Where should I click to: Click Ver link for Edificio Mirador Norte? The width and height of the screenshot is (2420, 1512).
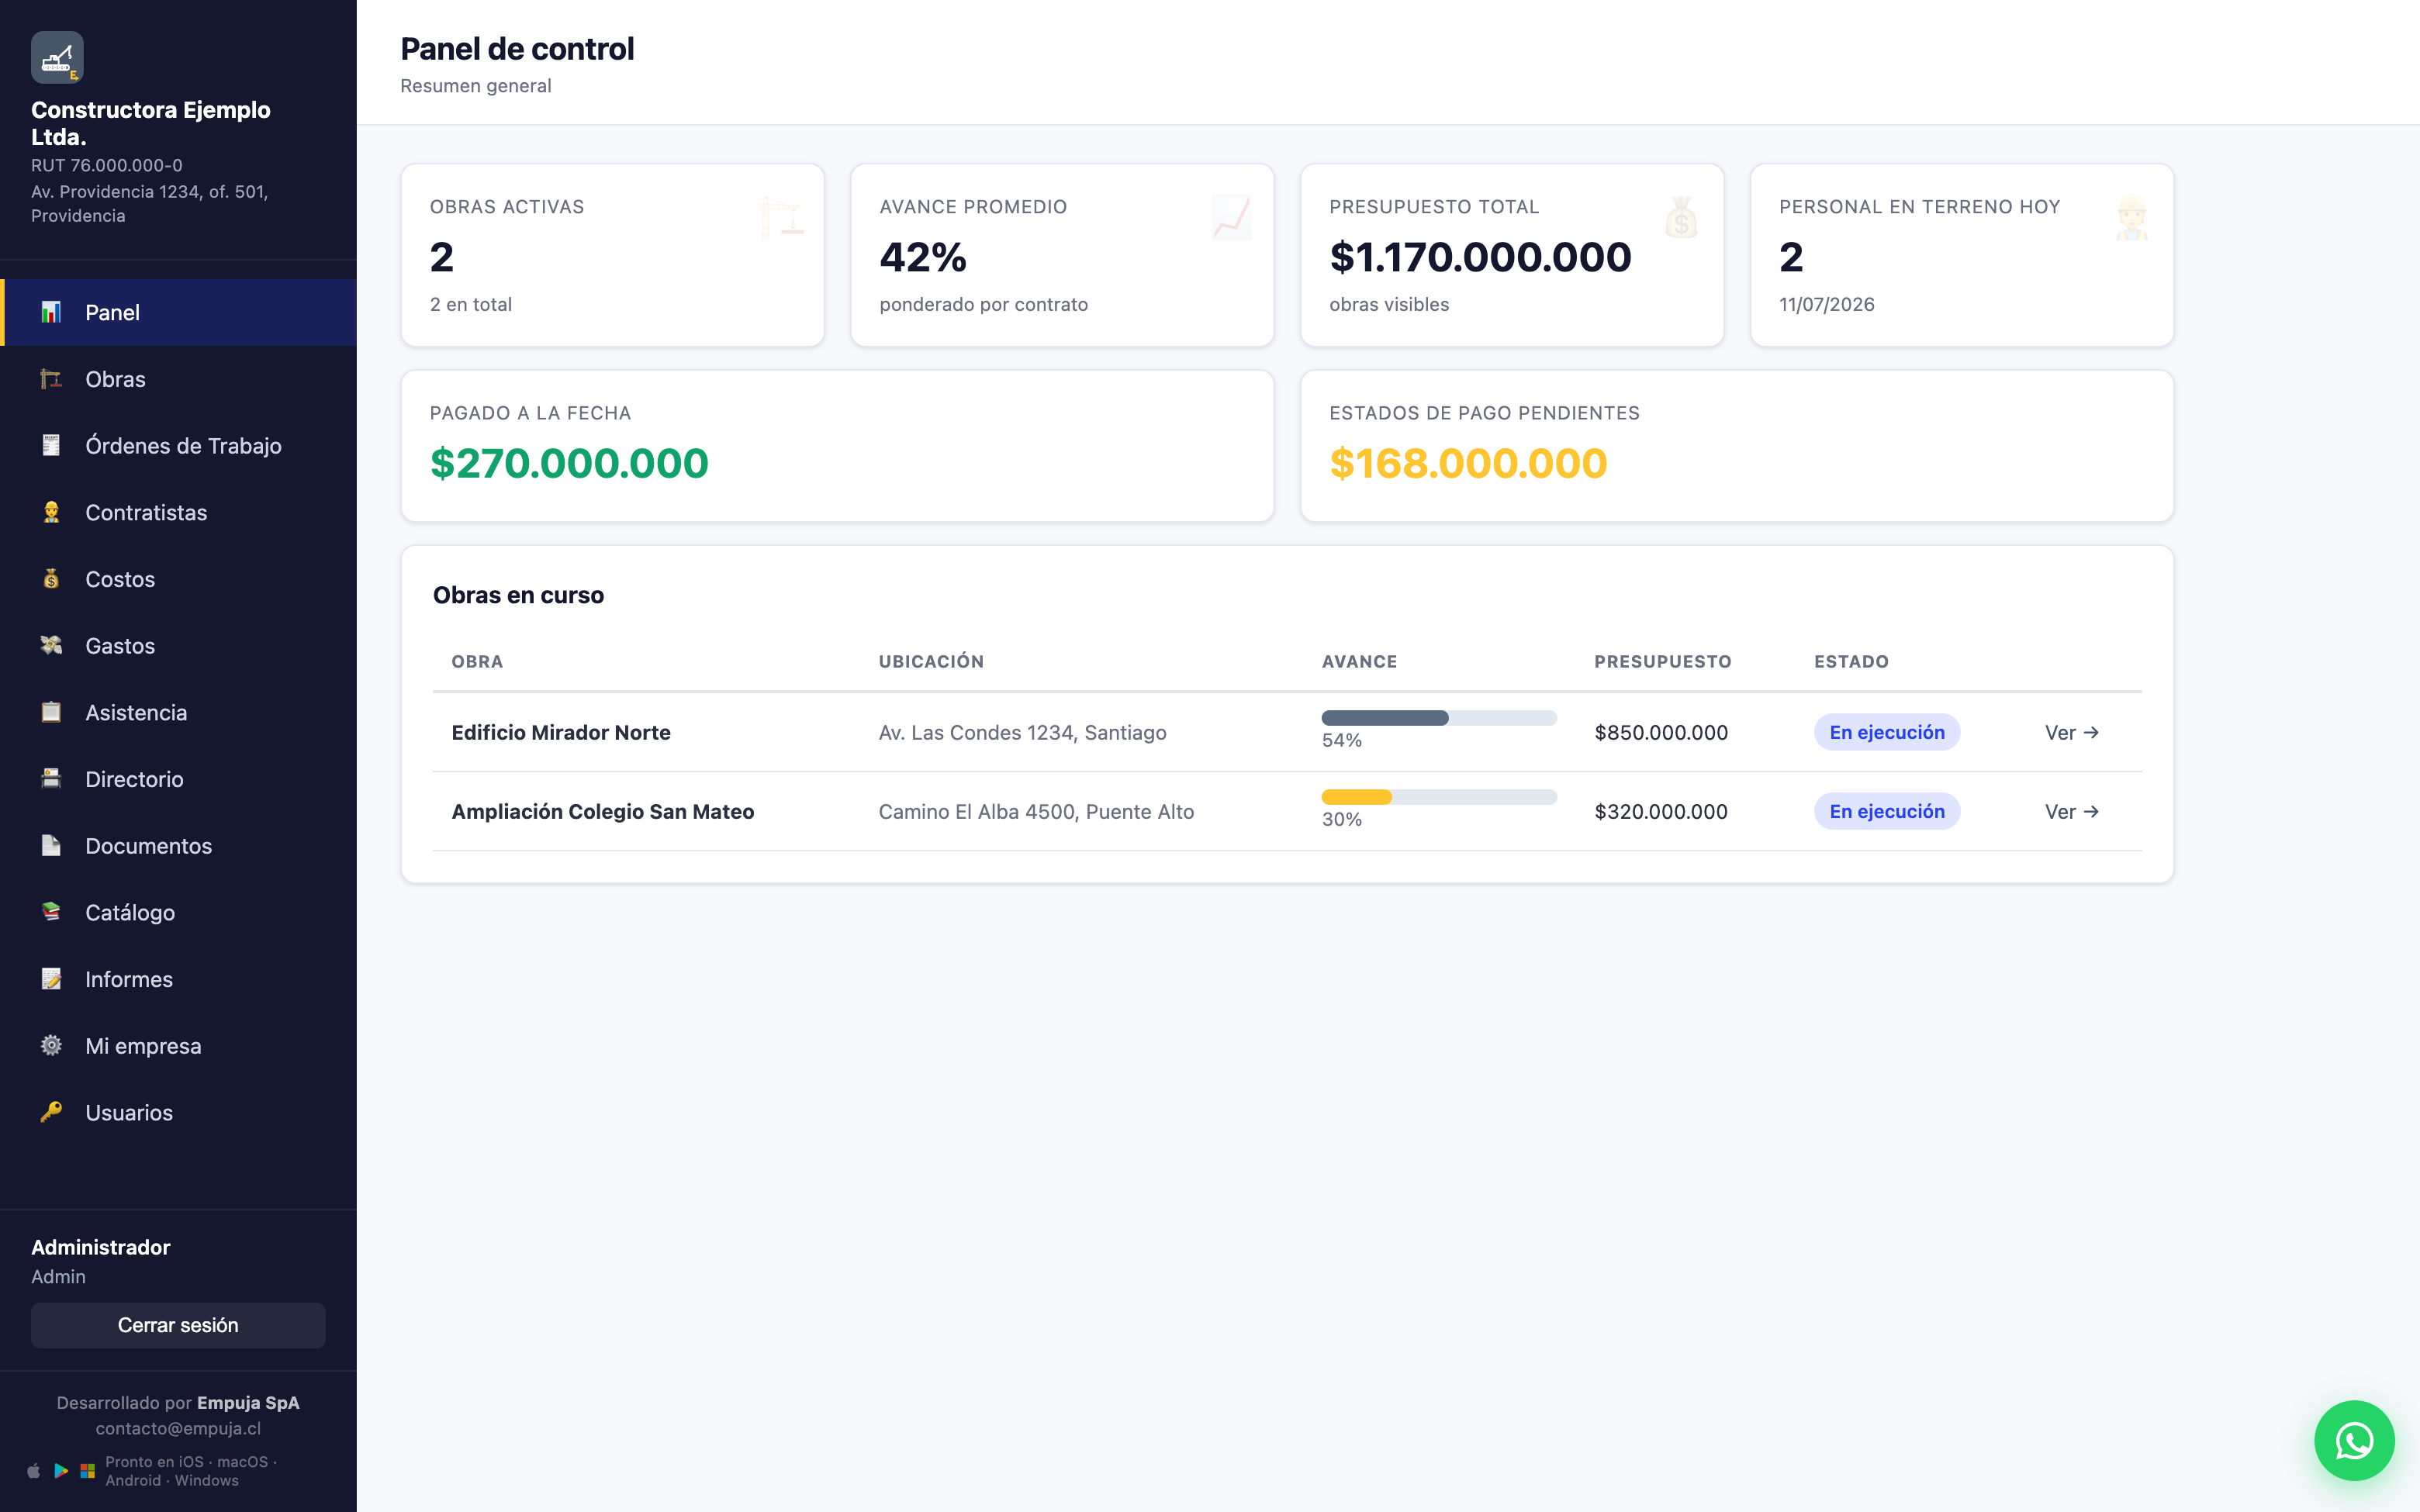click(x=2071, y=732)
